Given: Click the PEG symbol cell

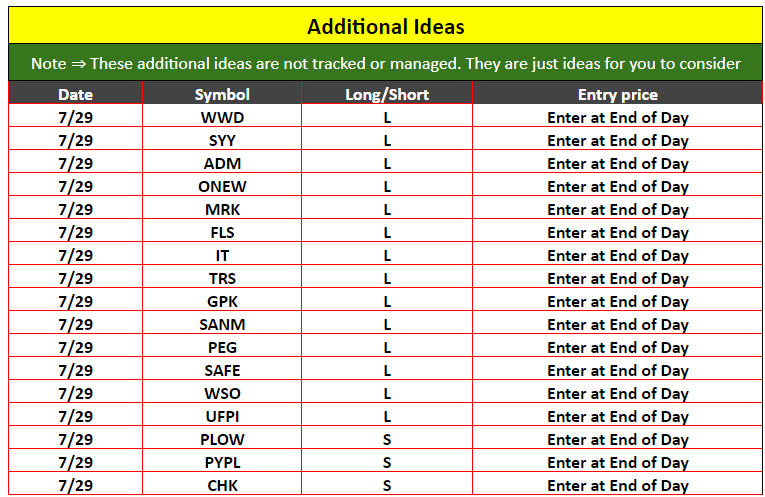Looking at the screenshot, I should pos(222,348).
